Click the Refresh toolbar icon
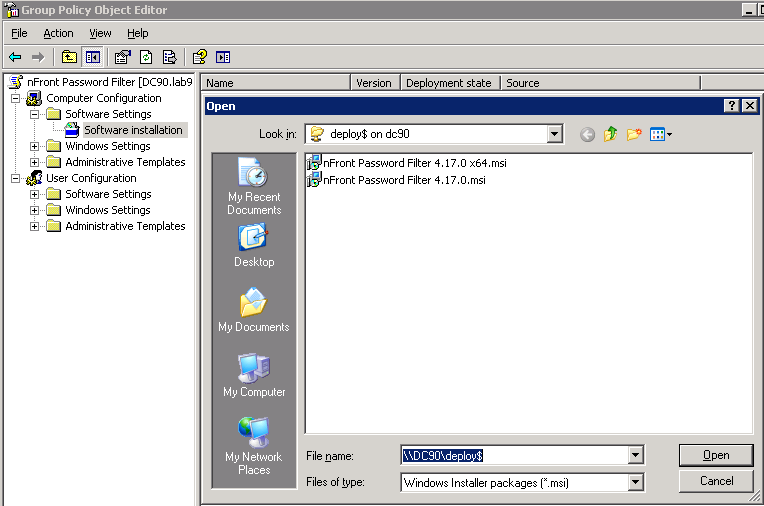This screenshot has width=764, height=506. pyautogui.click(x=146, y=58)
